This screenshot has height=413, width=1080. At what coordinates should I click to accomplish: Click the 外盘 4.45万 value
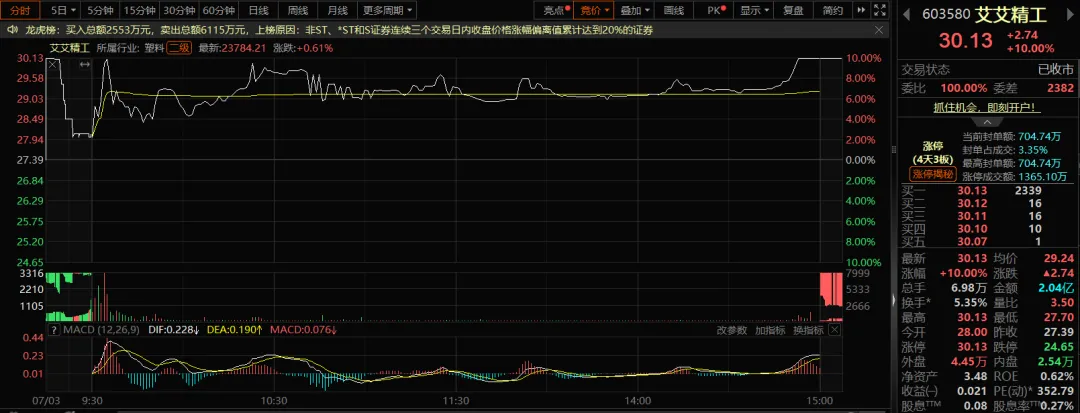(970, 362)
